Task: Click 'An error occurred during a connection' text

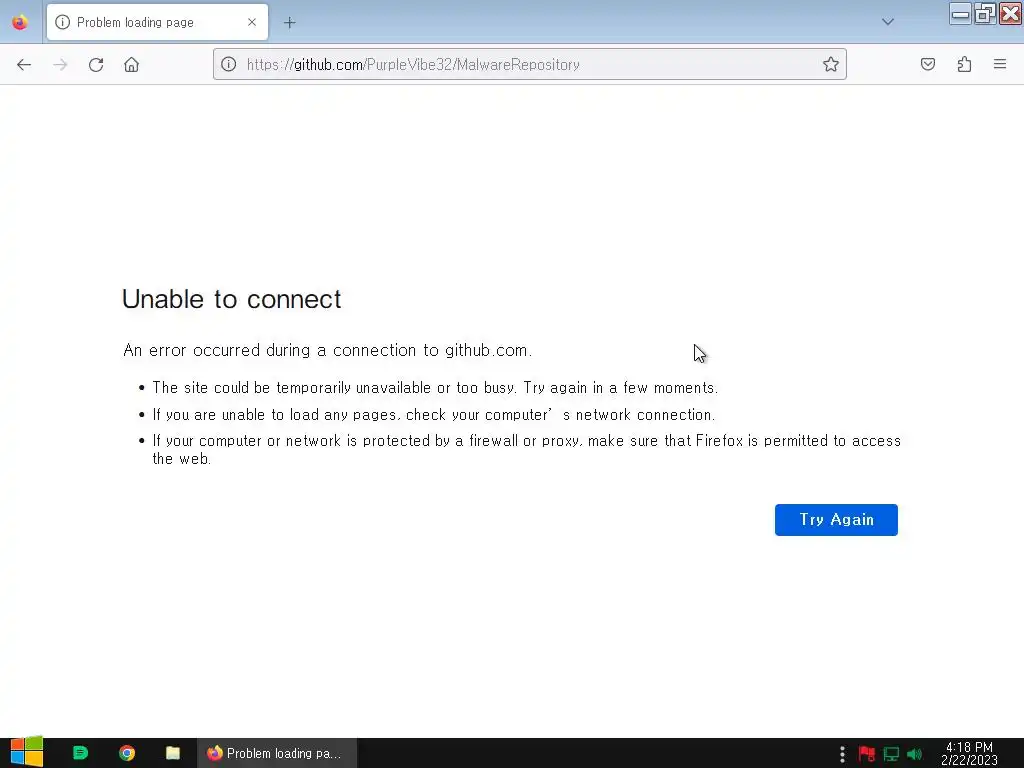Action: [x=328, y=350]
